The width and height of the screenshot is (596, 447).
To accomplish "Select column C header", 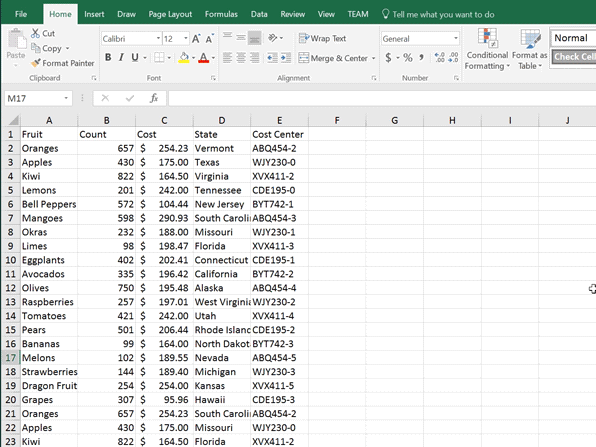I will 164,120.
